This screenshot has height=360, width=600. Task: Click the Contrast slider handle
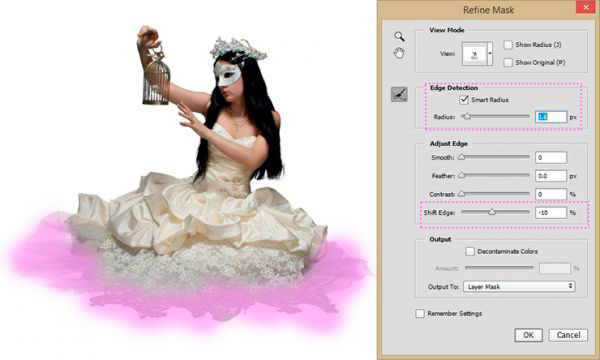pyautogui.click(x=461, y=194)
